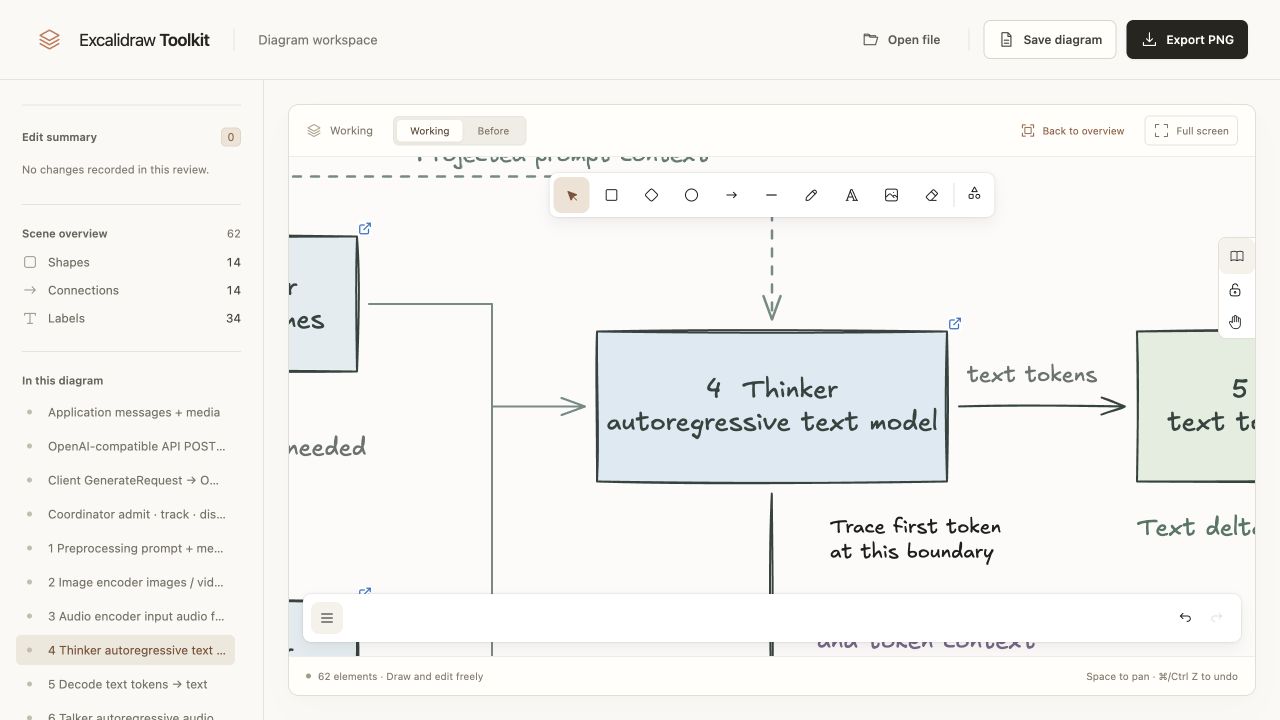
Task: Open link icon on Thinker box
Action: (955, 323)
